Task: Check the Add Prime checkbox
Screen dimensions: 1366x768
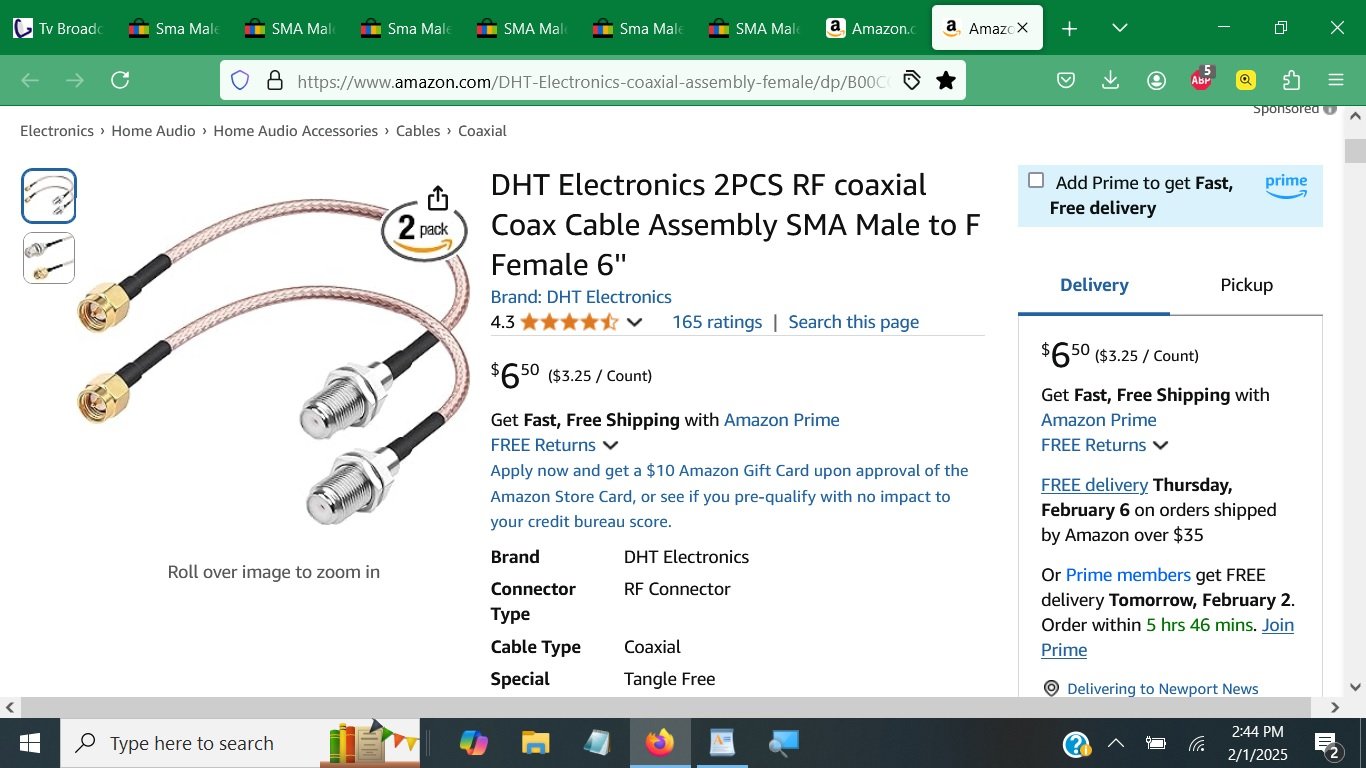Action: [x=1036, y=181]
